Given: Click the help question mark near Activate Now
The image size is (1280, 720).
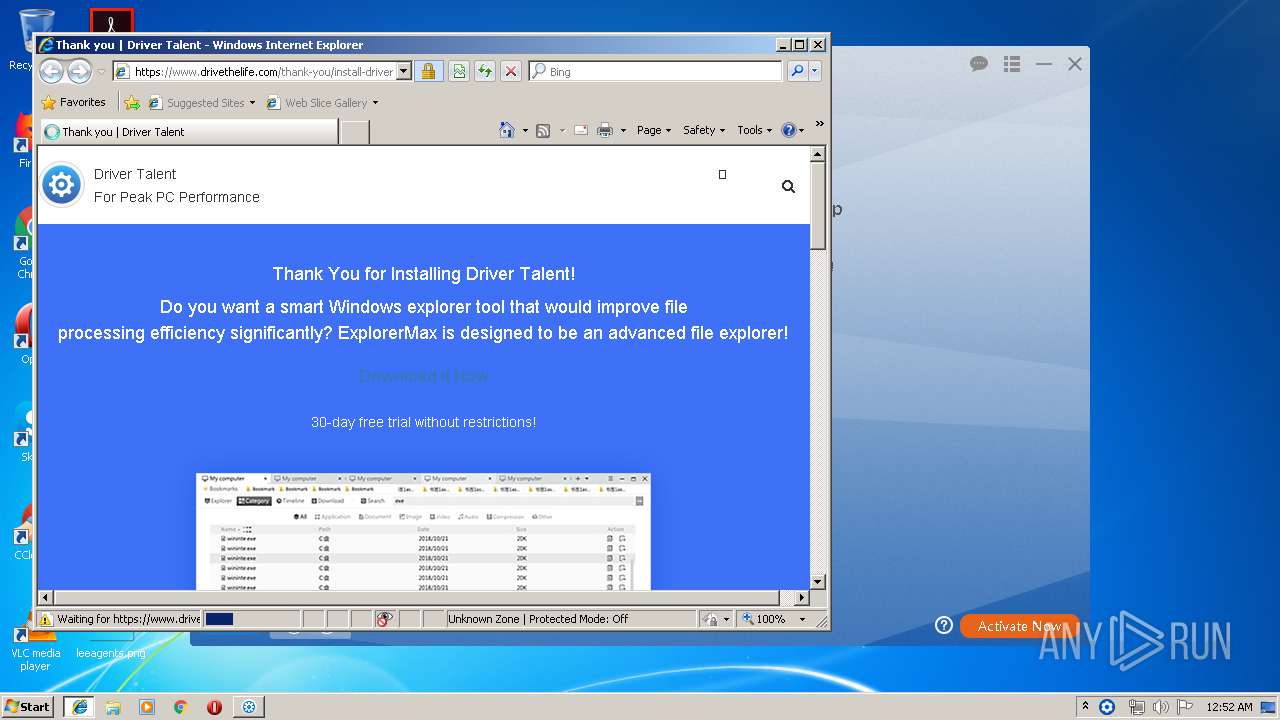Looking at the screenshot, I should point(943,625).
